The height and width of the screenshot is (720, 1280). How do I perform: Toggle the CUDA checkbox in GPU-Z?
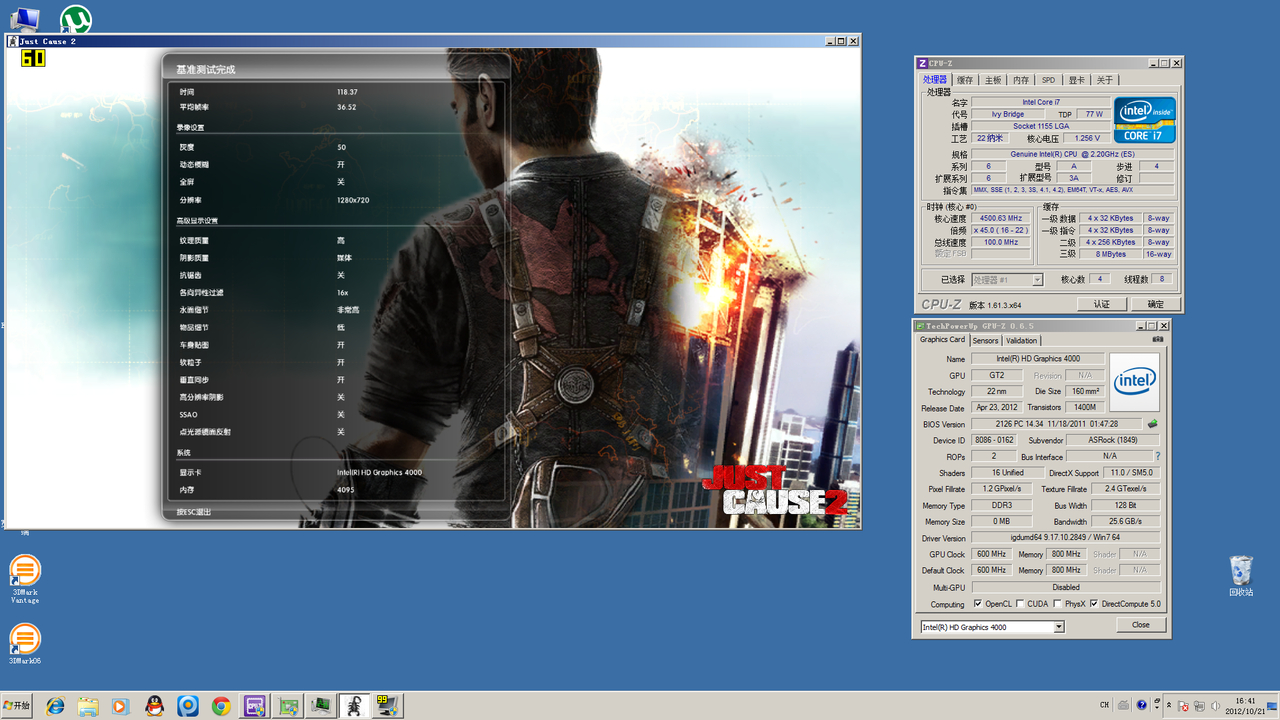1019,604
